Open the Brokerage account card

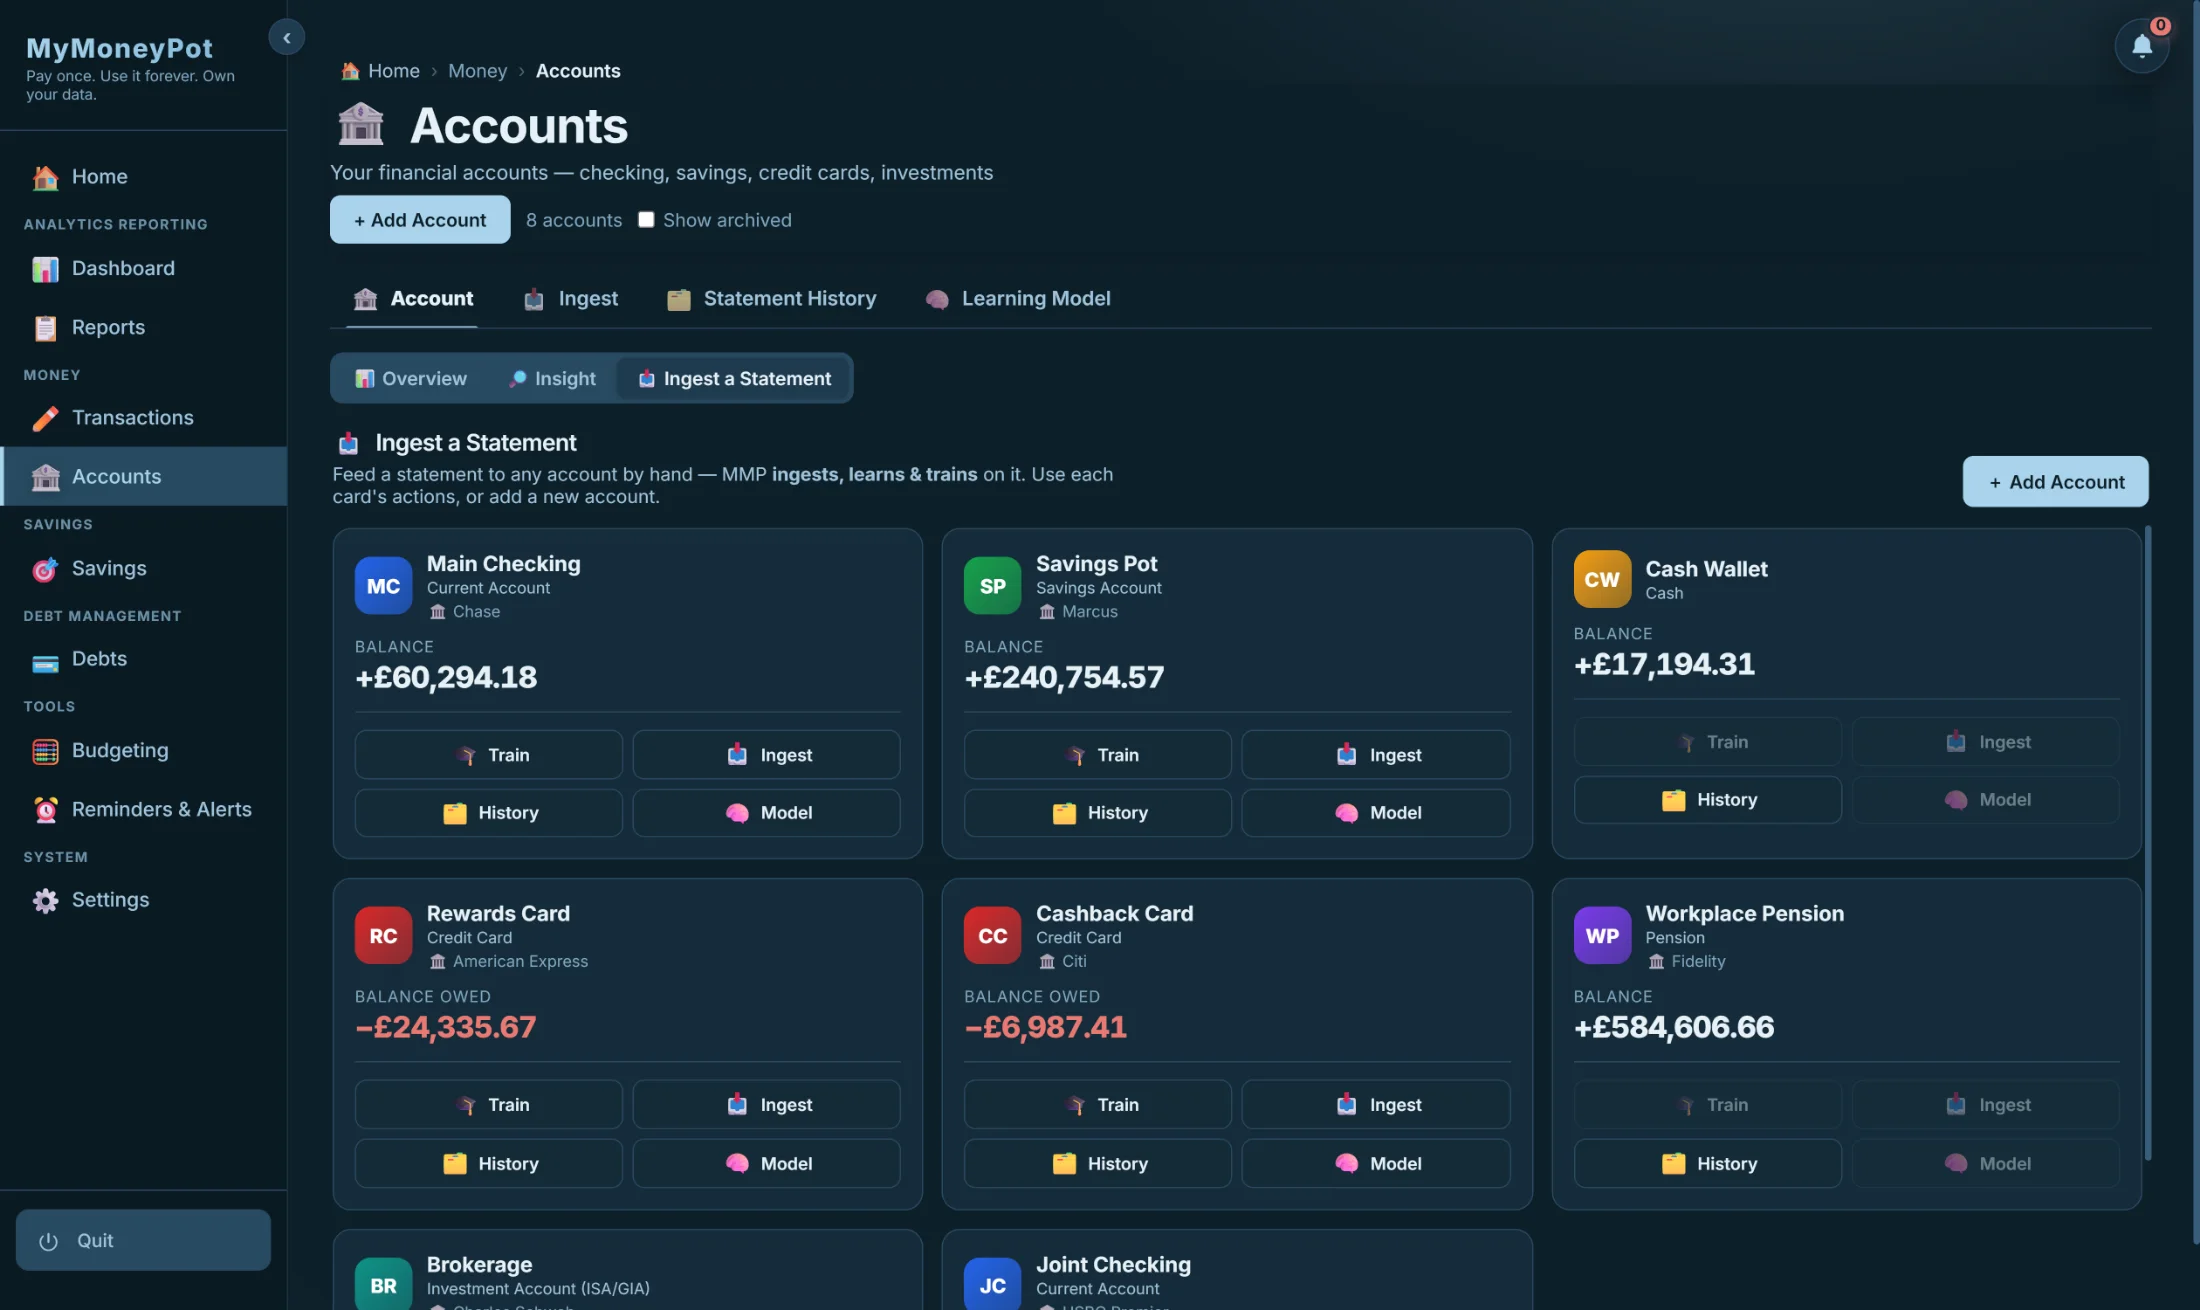point(627,1270)
